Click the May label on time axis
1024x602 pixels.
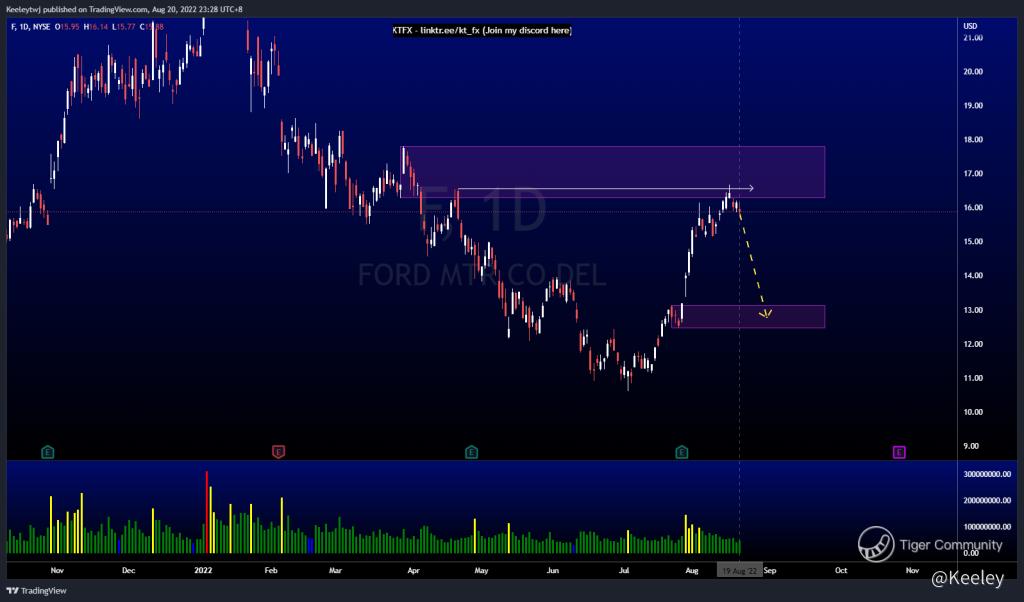pos(481,571)
